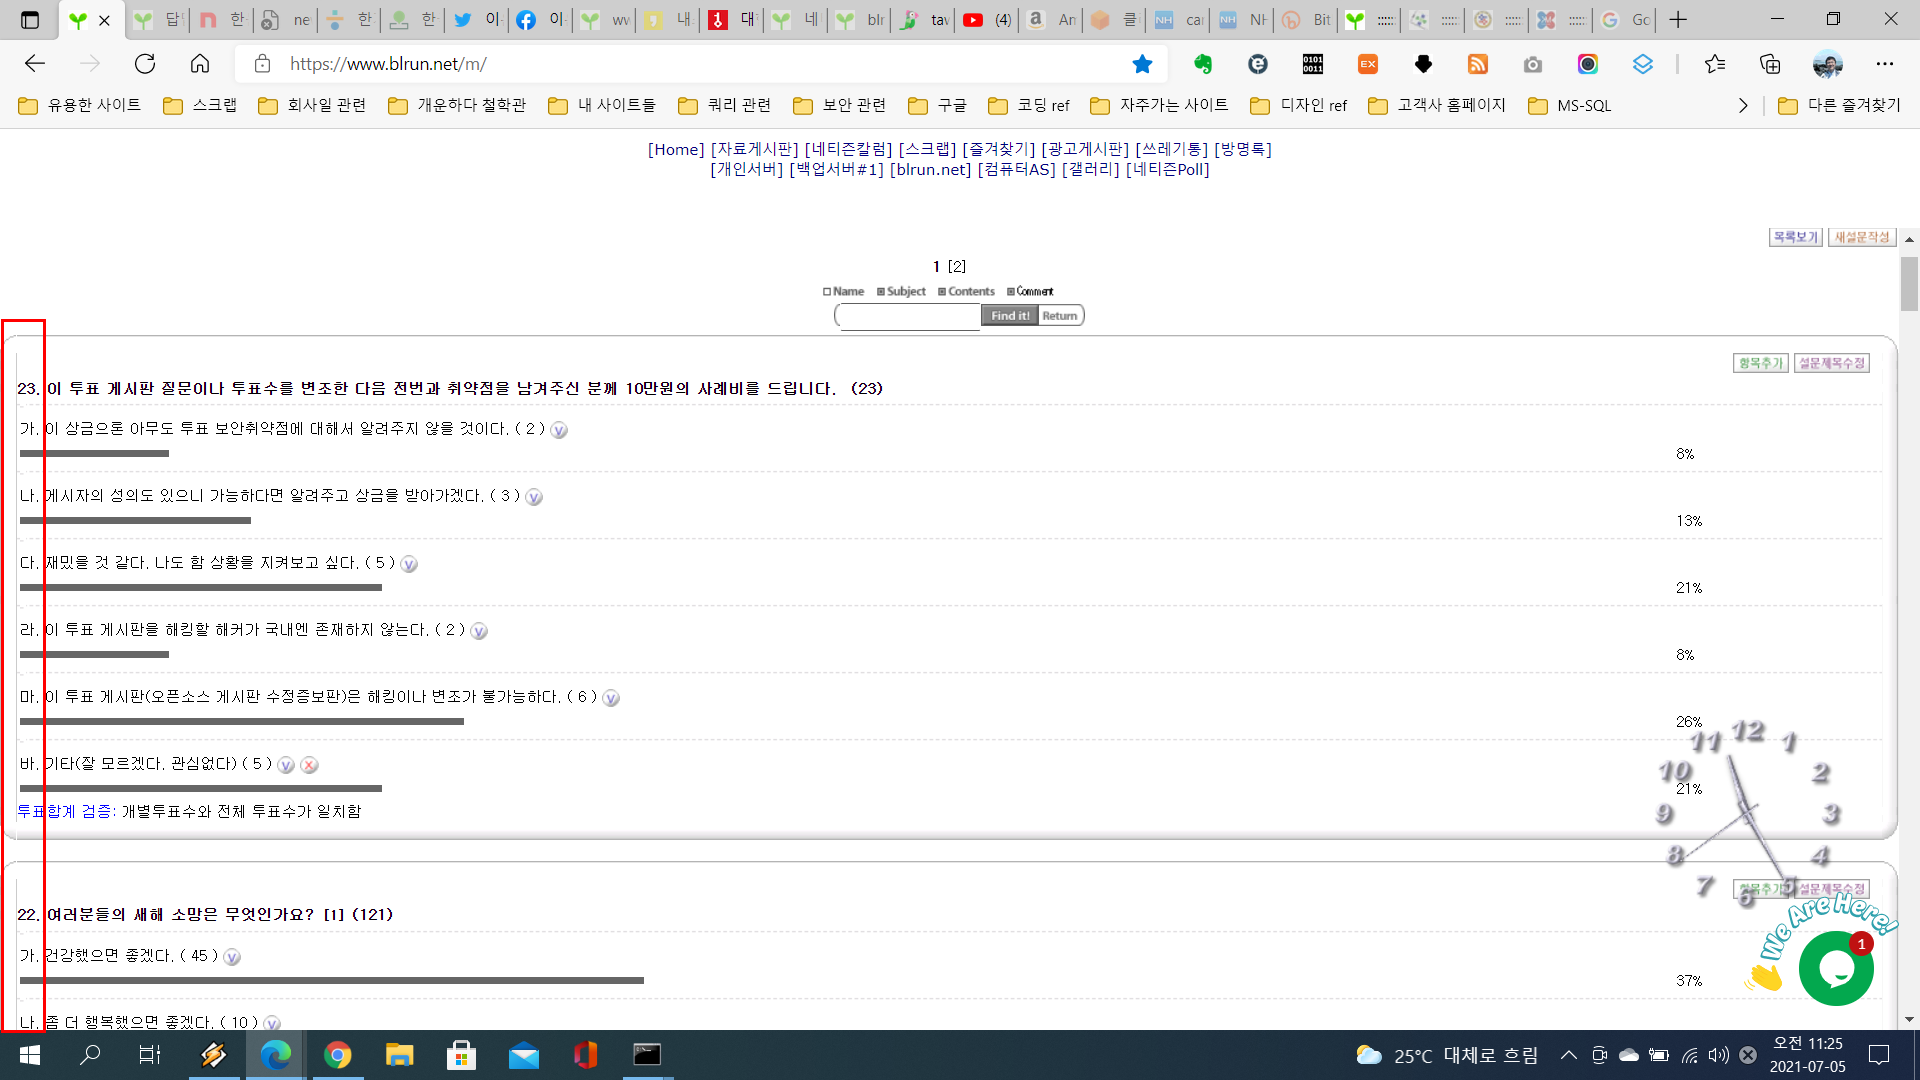Open the Collections icon in toolbar
The image size is (1920, 1080).
[x=1770, y=64]
